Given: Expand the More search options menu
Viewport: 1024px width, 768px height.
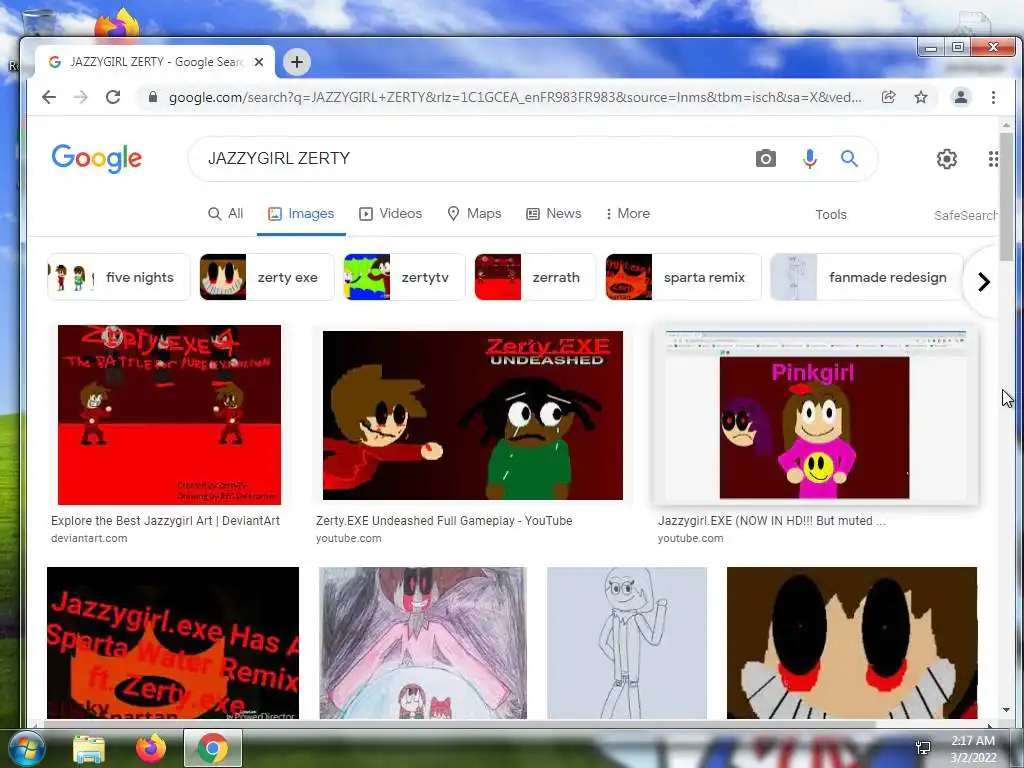Looking at the screenshot, I should [627, 214].
